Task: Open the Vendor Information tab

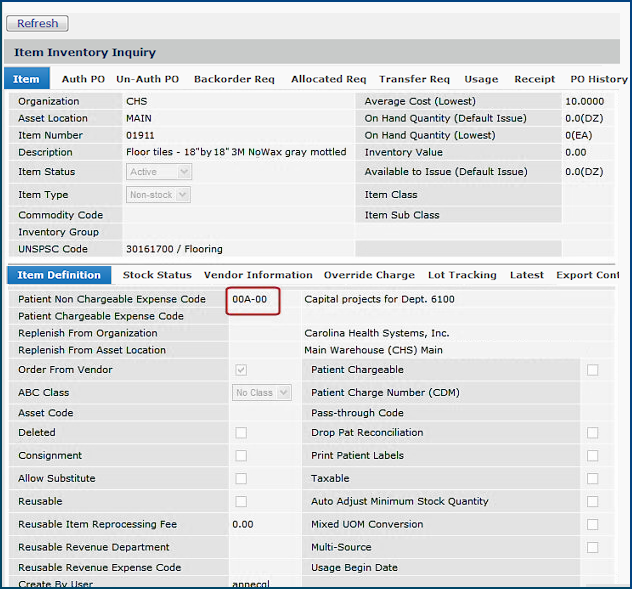Action: (x=258, y=275)
